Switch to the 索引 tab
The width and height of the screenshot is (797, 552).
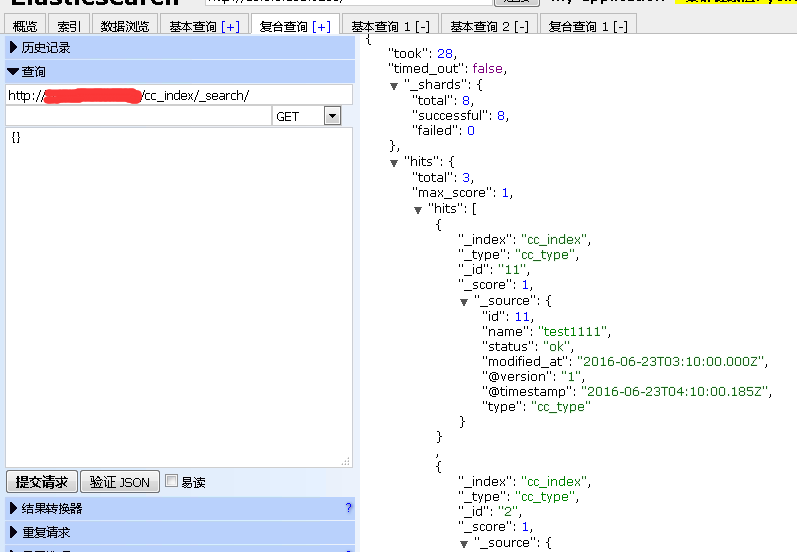coord(69,25)
